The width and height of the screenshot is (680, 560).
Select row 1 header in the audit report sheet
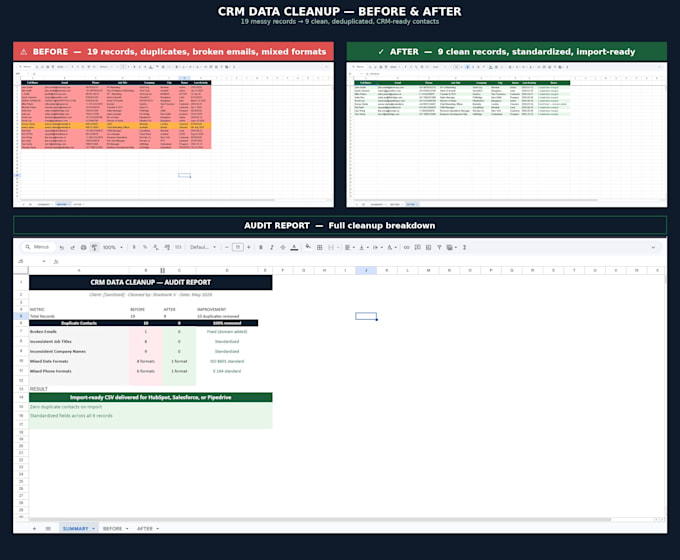pos(21,282)
